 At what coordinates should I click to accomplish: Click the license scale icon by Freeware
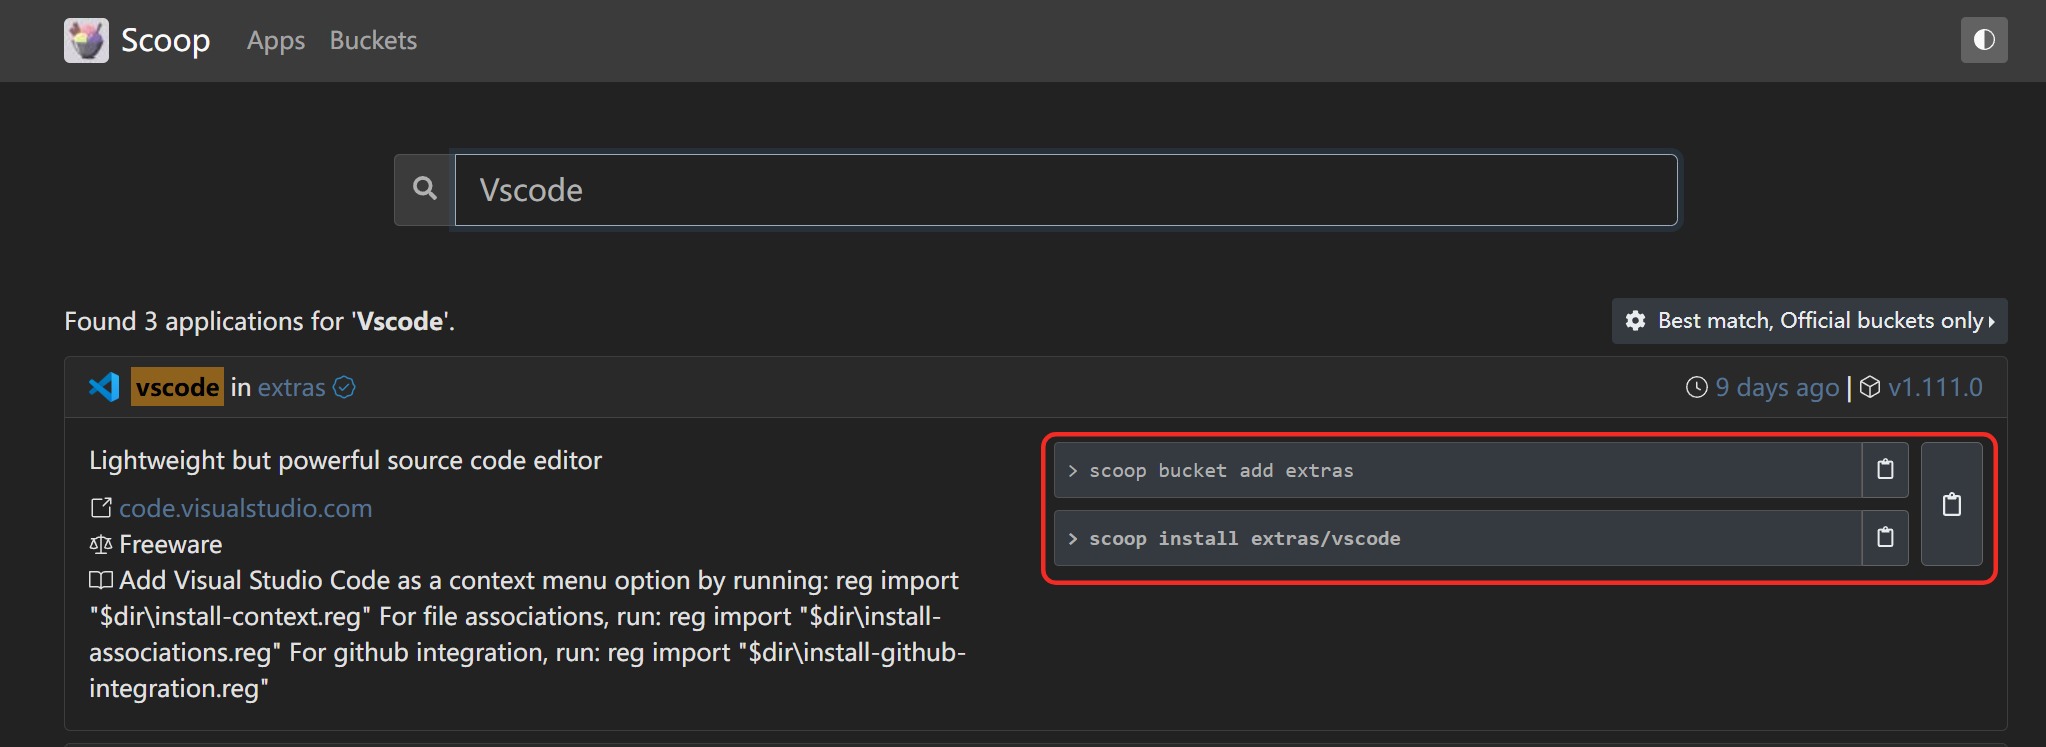[x=101, y=544]
